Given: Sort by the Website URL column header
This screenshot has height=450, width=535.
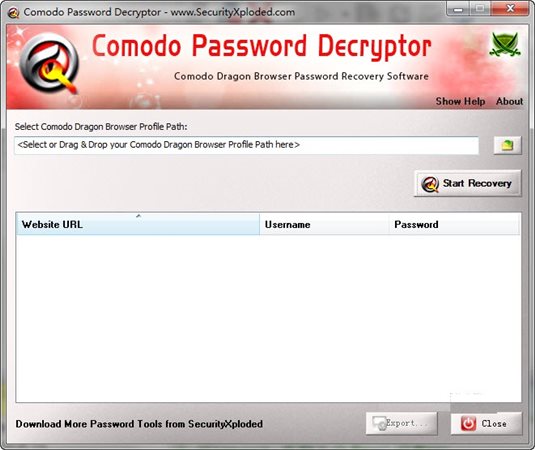Looking at the screenshot, I should click(x=138, y=224).
